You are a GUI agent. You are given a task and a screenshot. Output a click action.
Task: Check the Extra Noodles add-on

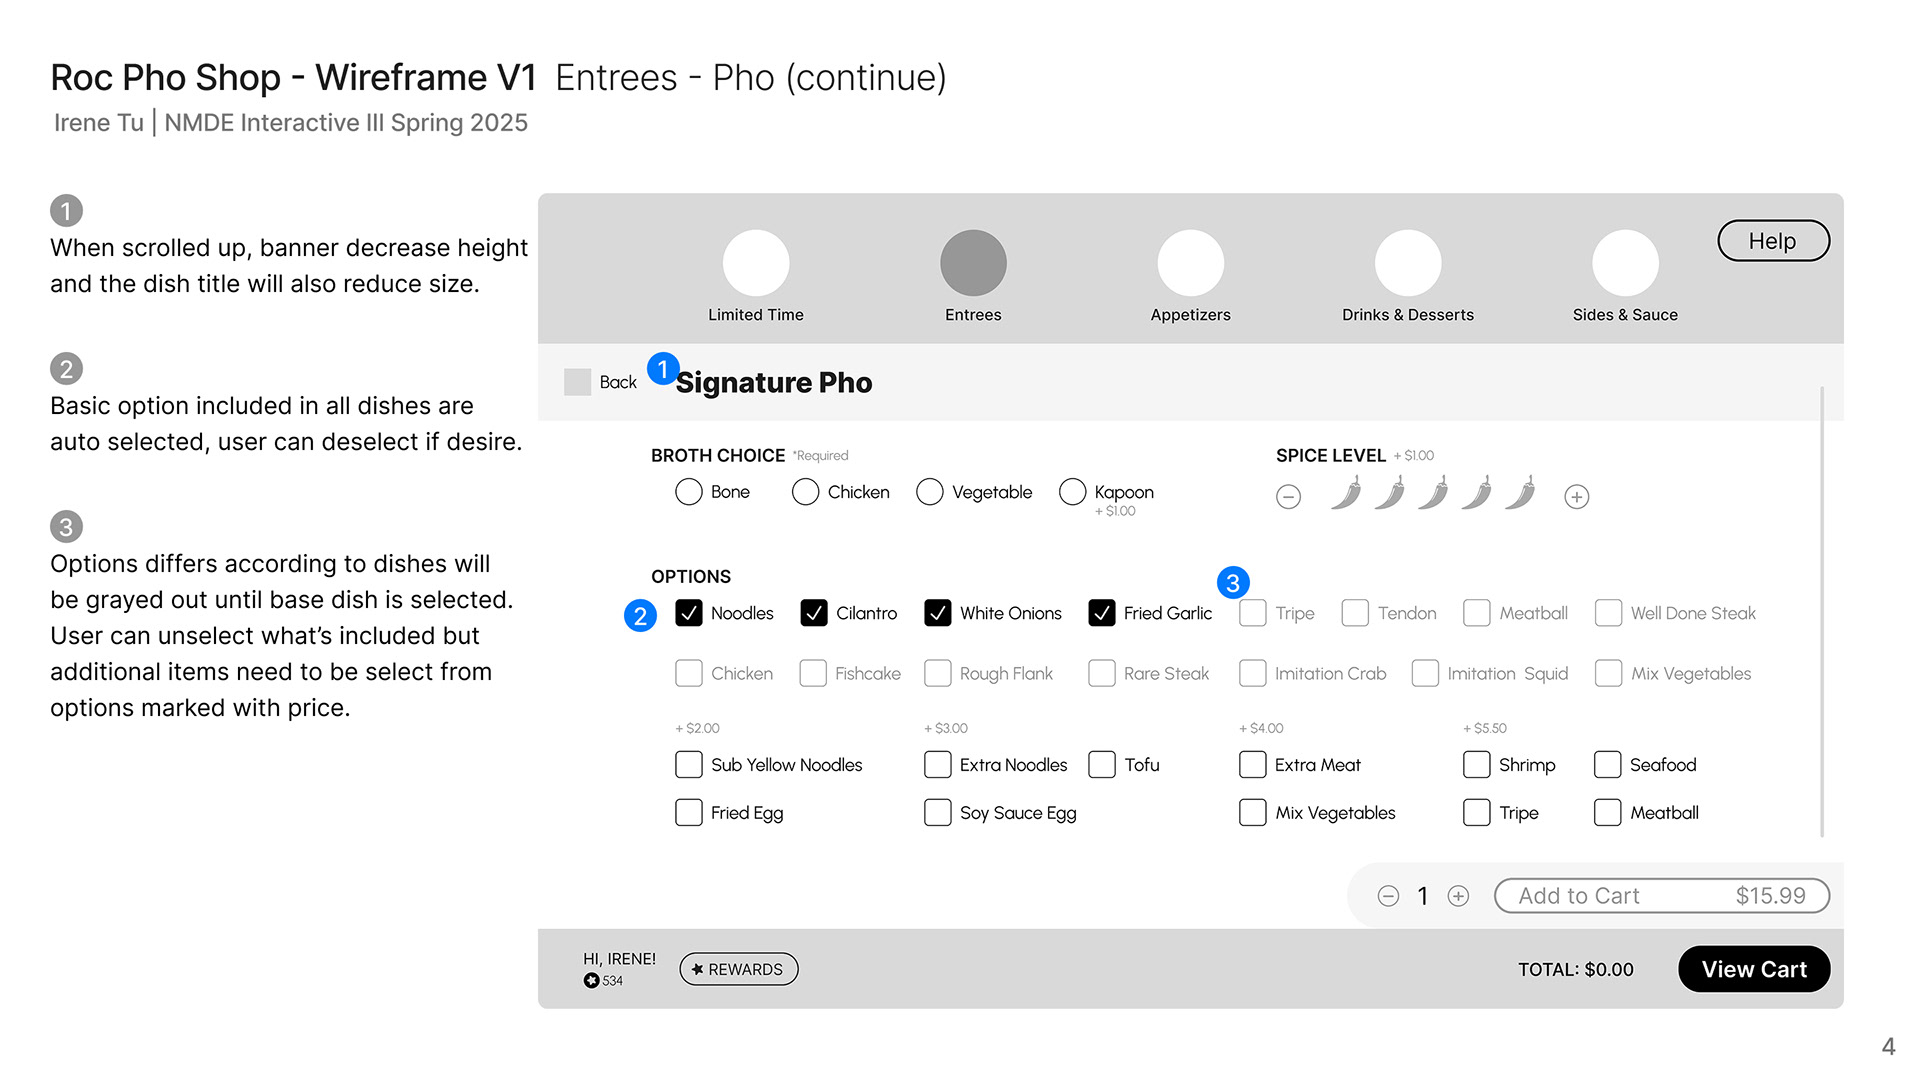coord(937,765)
